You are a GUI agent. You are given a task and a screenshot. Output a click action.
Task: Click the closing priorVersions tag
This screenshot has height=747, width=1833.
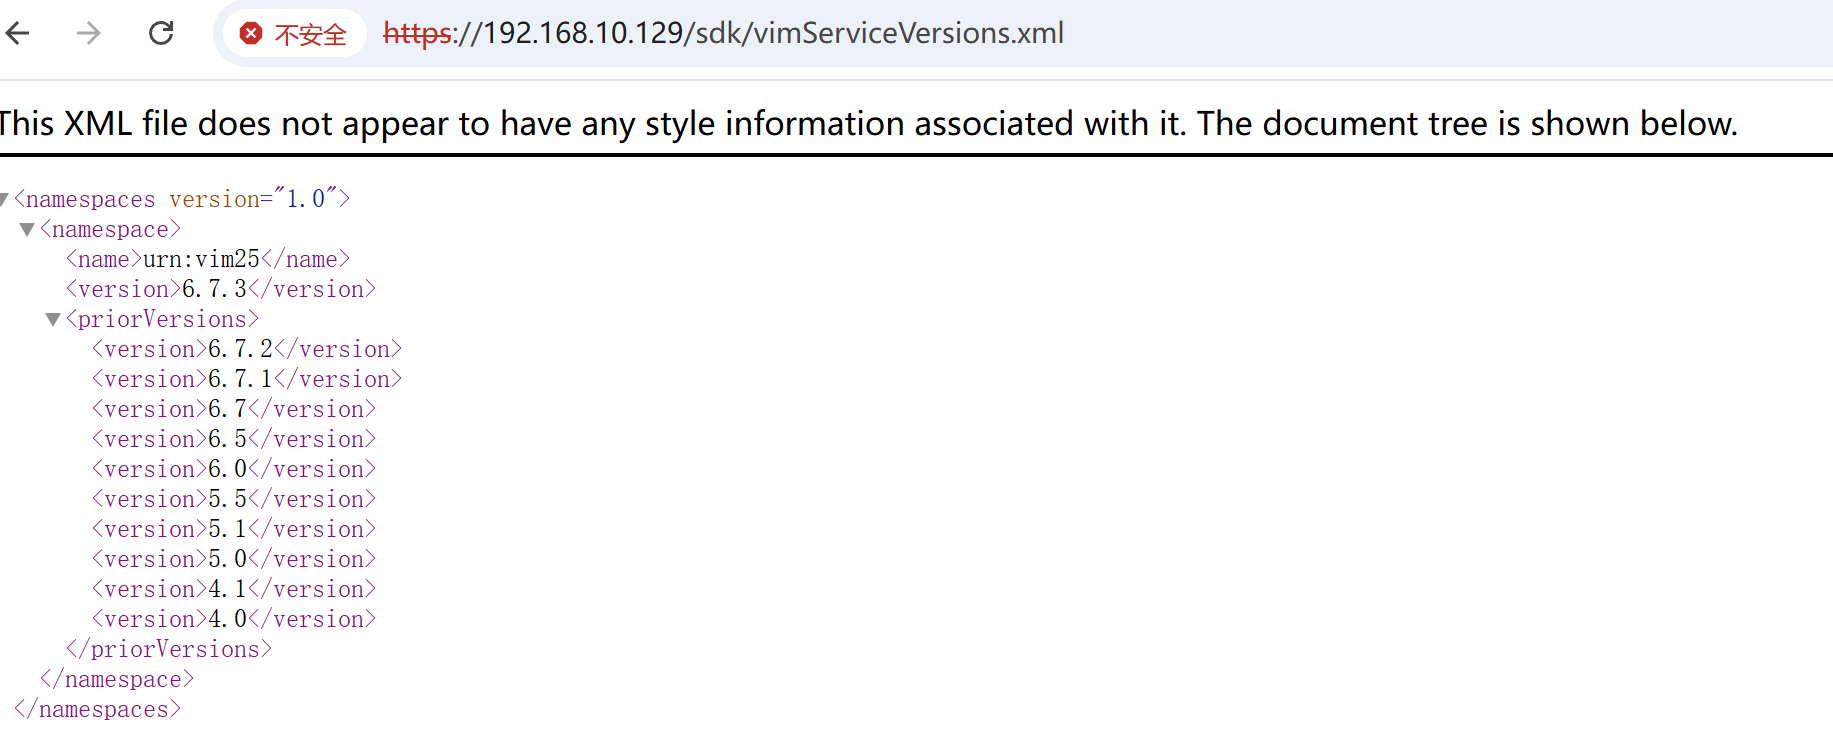pos(168,650)
